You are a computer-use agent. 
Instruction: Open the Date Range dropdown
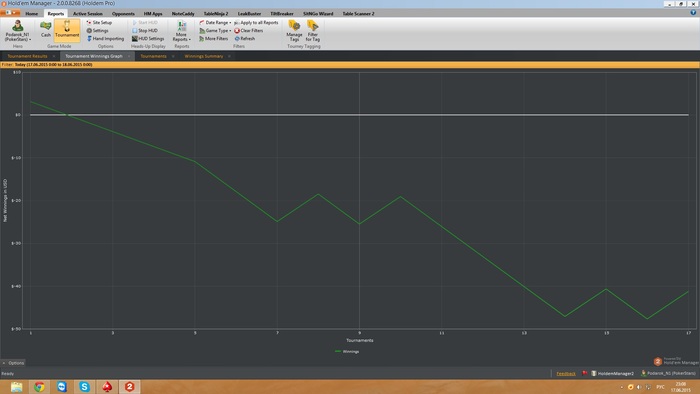pos(215,22)
